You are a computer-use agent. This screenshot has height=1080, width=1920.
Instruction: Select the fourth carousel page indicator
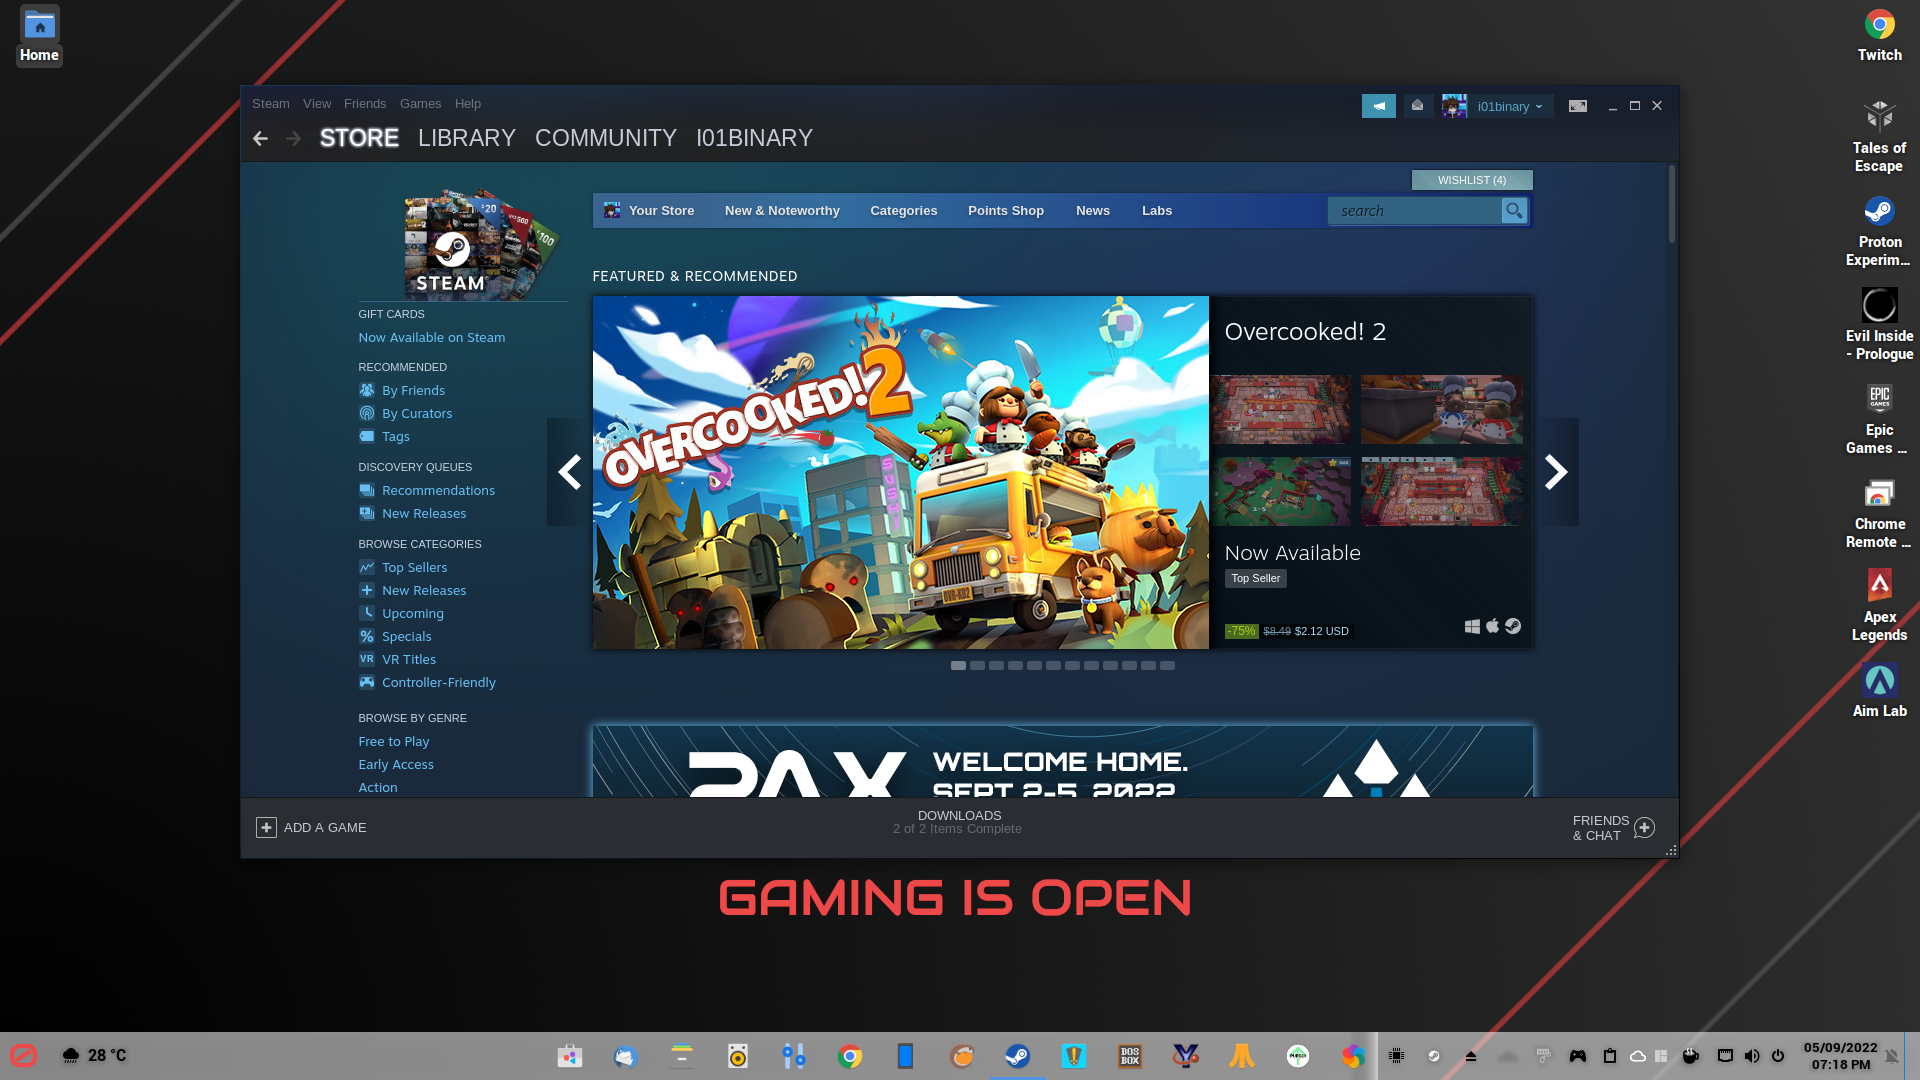(x=1015, y=666)
